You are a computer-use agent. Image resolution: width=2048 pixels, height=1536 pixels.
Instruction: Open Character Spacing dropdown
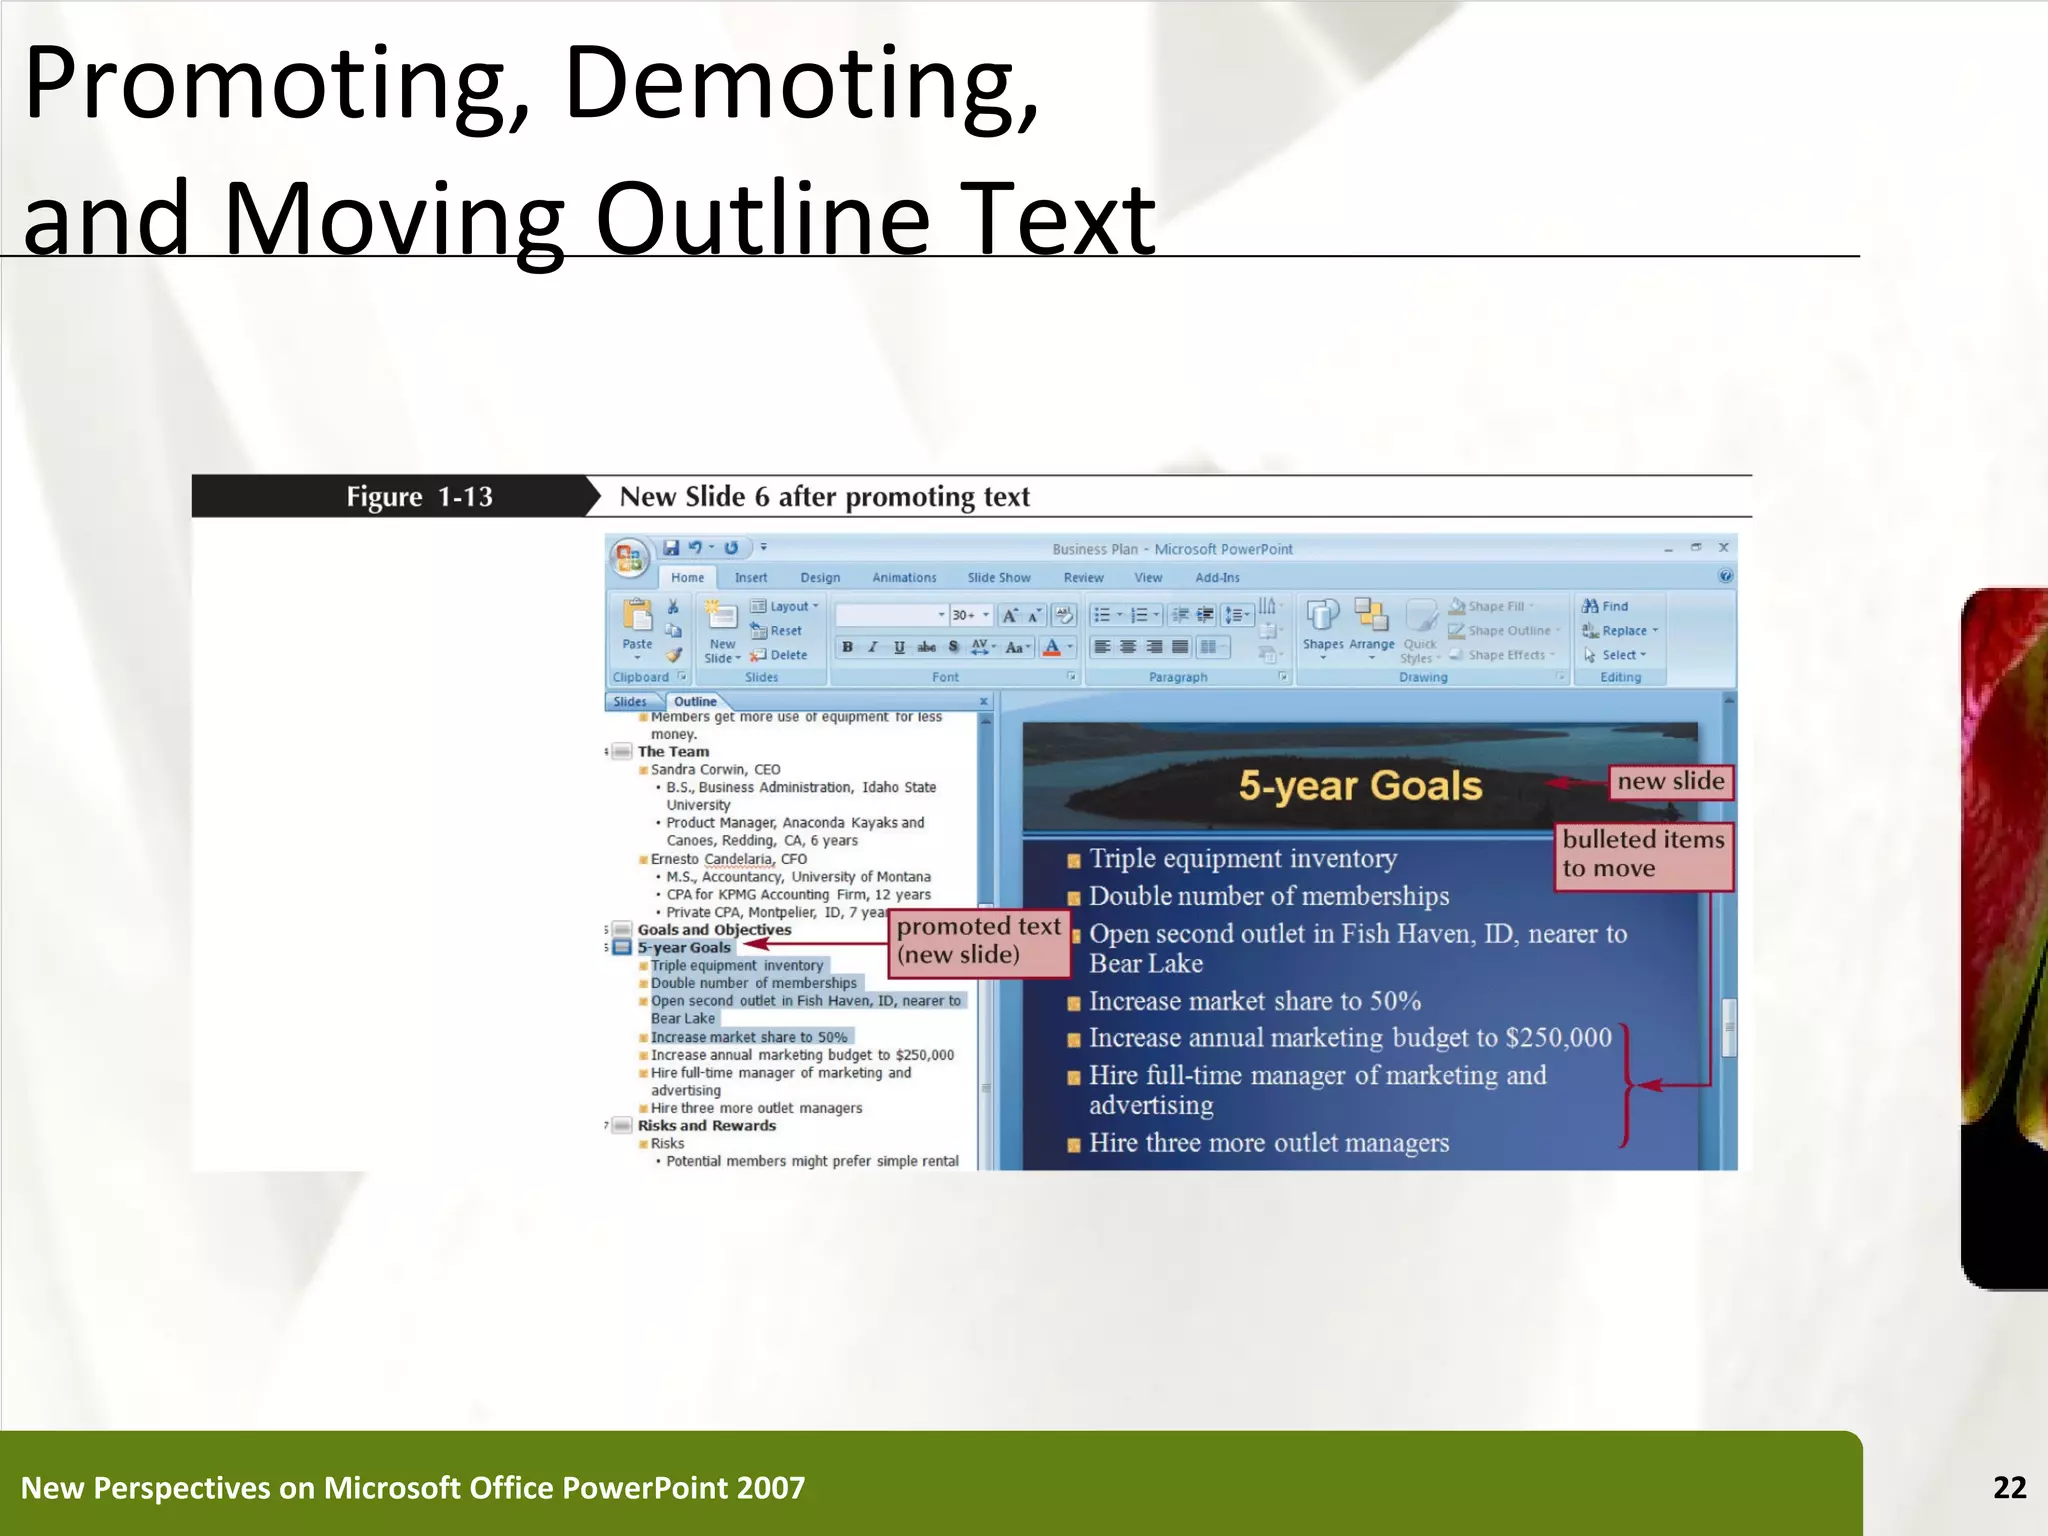984,647
